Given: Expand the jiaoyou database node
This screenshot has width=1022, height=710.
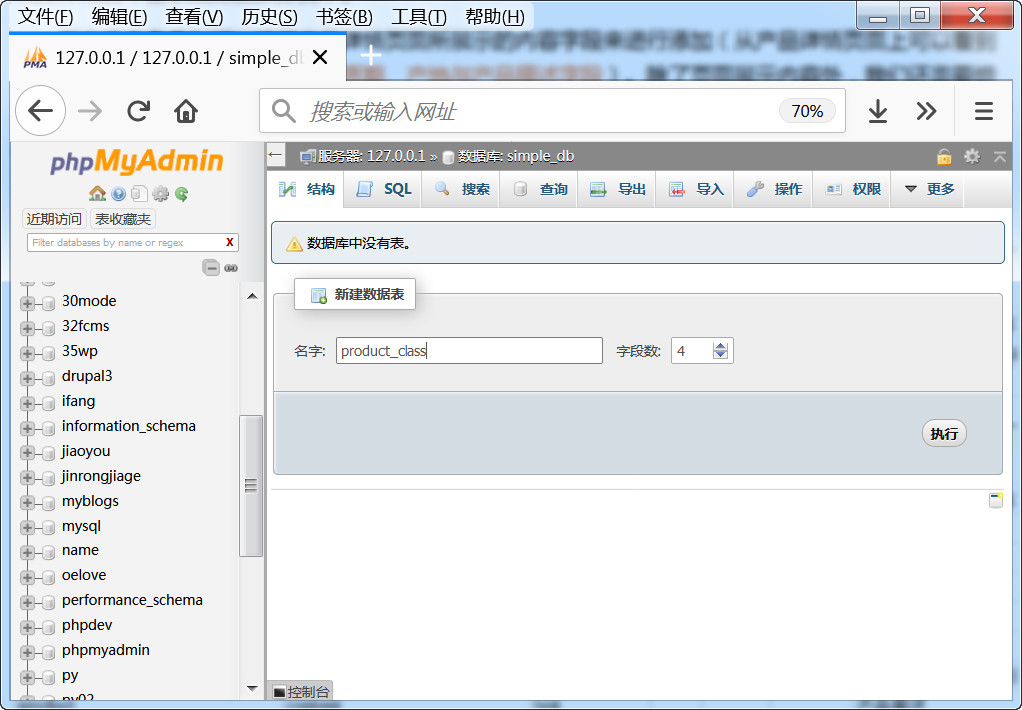Looking at the screenshot, I should [27, 453].
